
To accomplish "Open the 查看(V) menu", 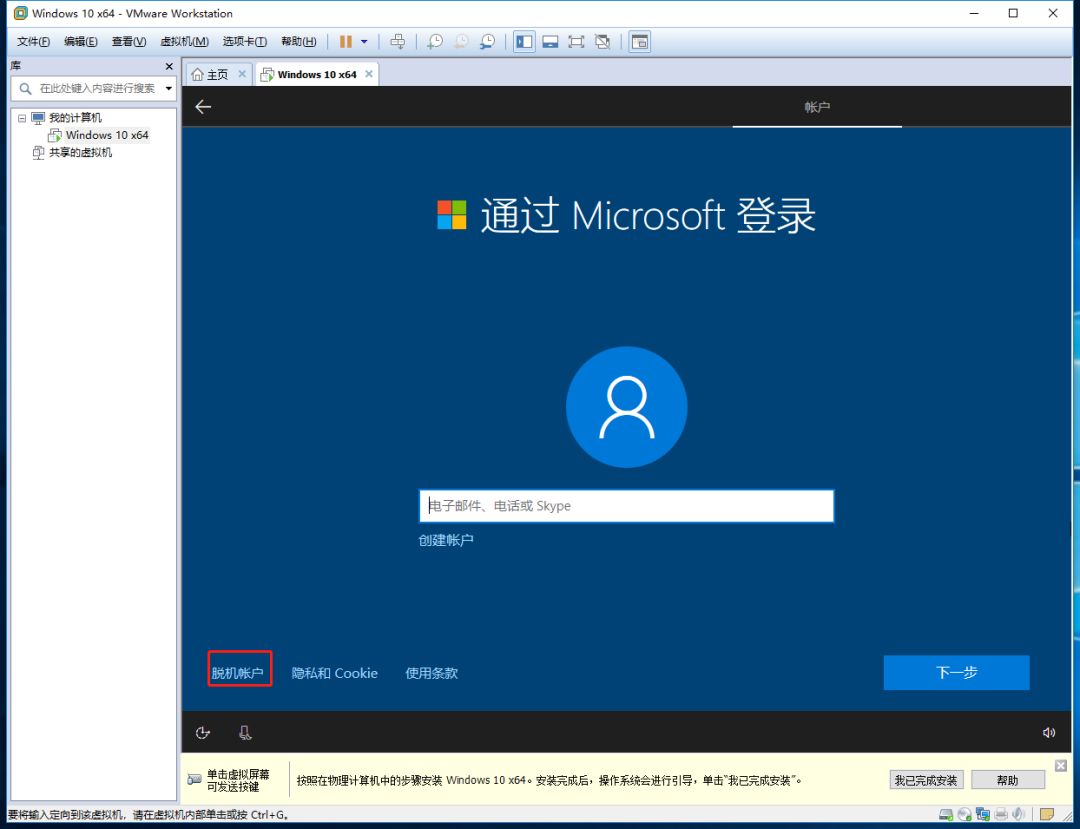I will pyautogui.click(x=129, y=41).
